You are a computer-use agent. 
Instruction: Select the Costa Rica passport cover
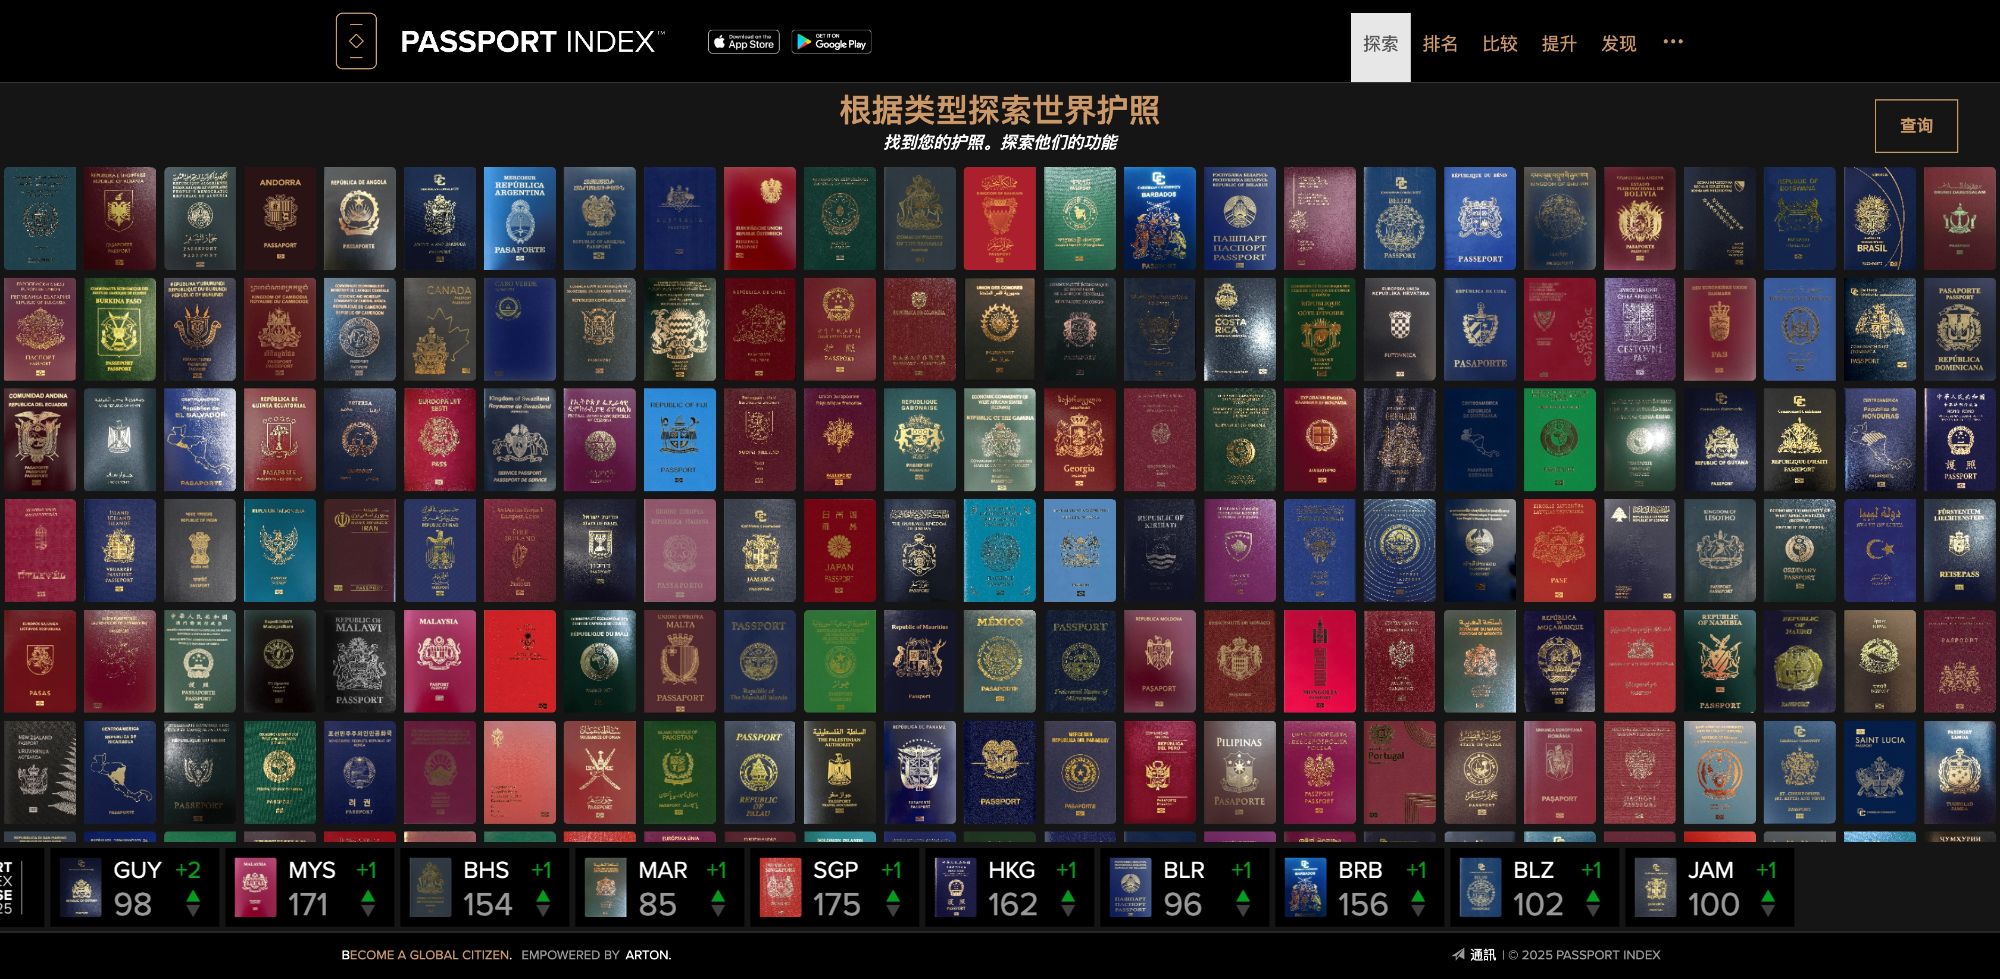pyautogui.click(x=1240, y=330)
